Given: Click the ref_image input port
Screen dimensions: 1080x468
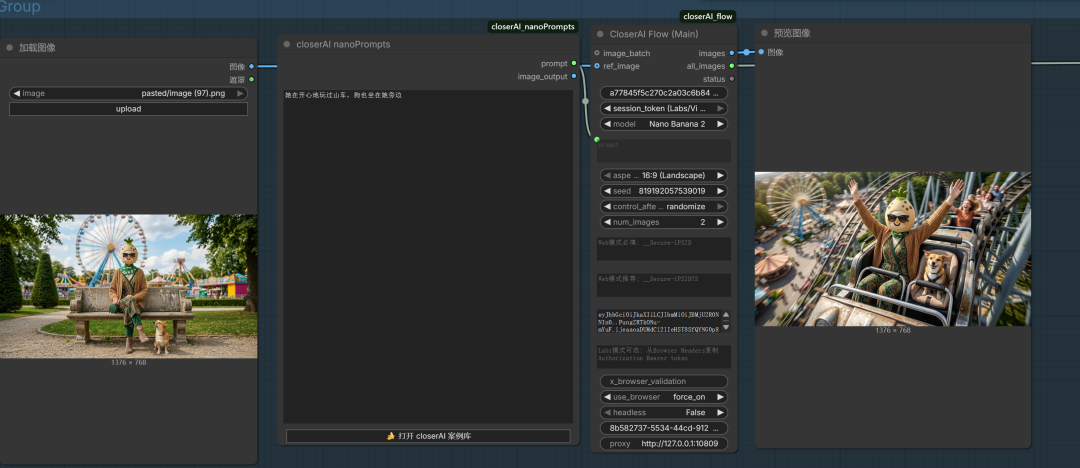Looking at the screenshot, I should [596, 66].
